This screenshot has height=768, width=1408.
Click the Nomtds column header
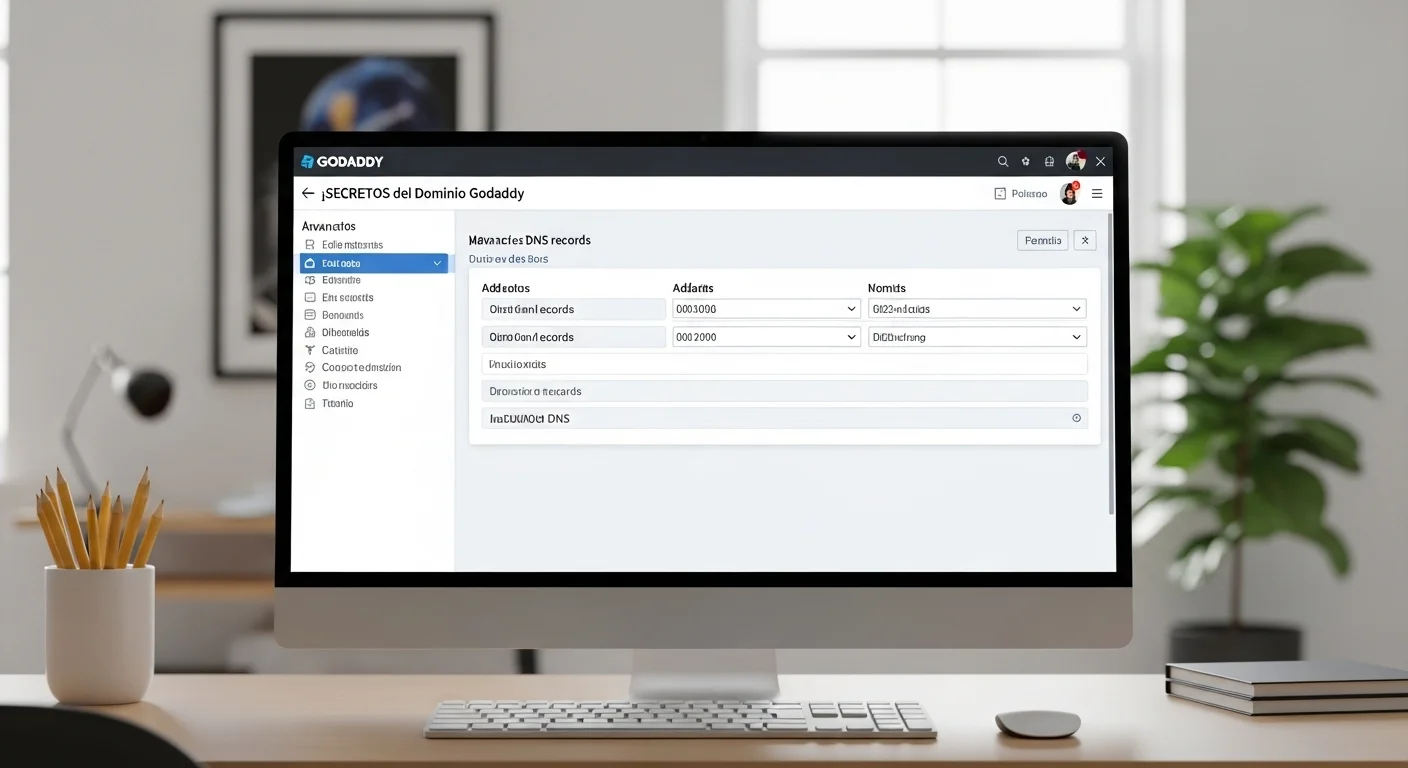[886, 288]
